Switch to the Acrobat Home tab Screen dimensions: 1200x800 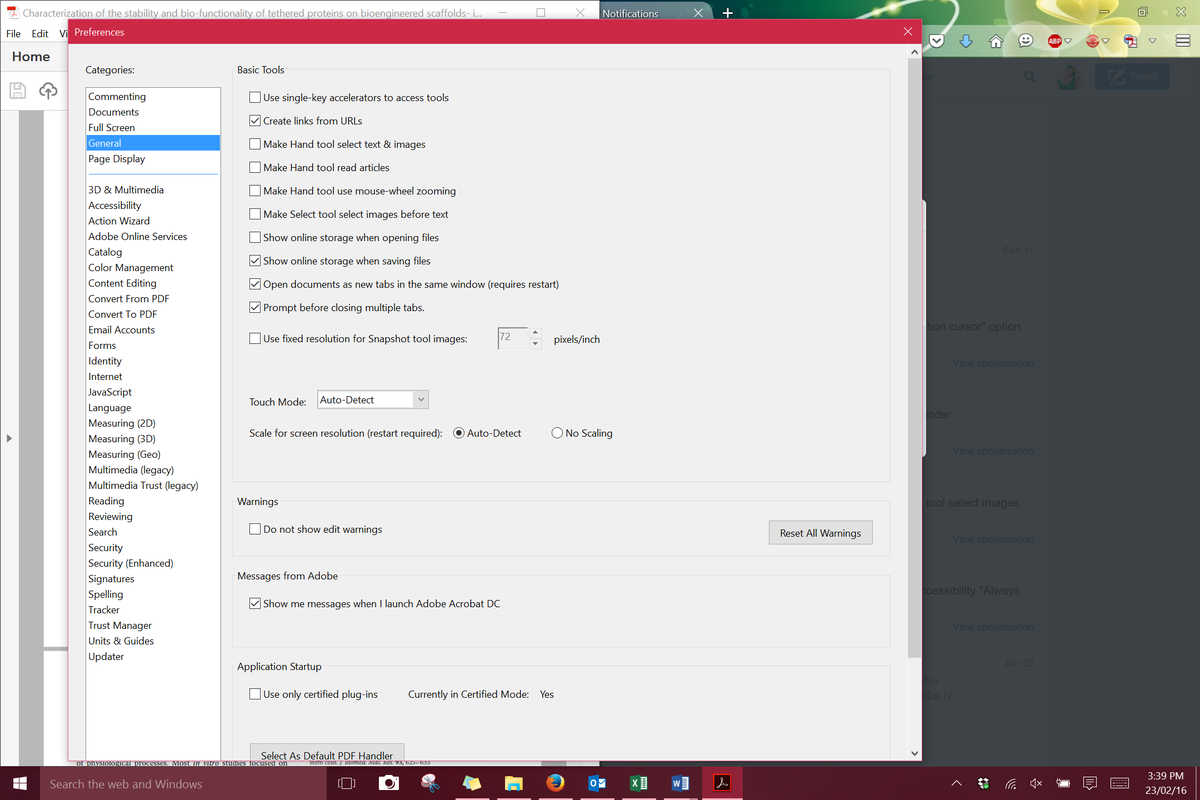[31, 57]
